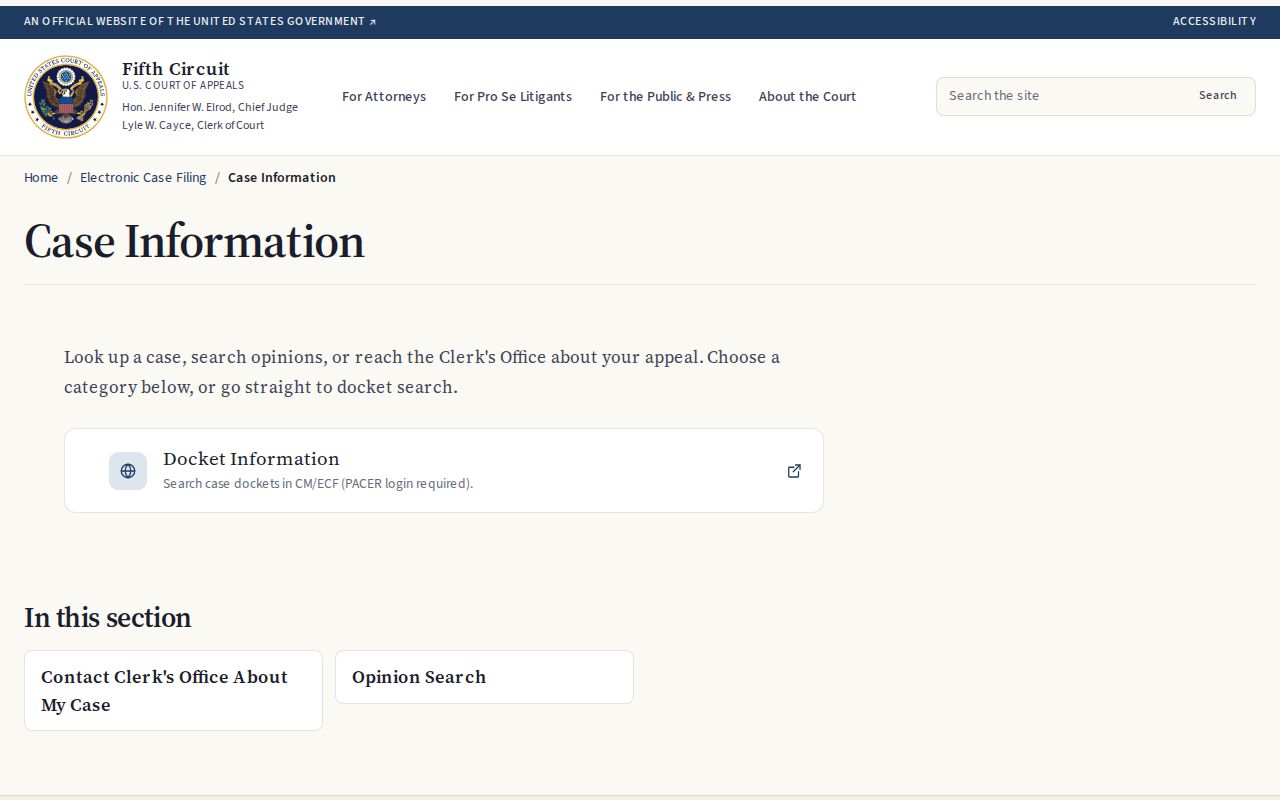This screenshot has height=800, width=1280.
Task: Click the U.S. Court of Appeals subtitle
Action: (183, 86)
